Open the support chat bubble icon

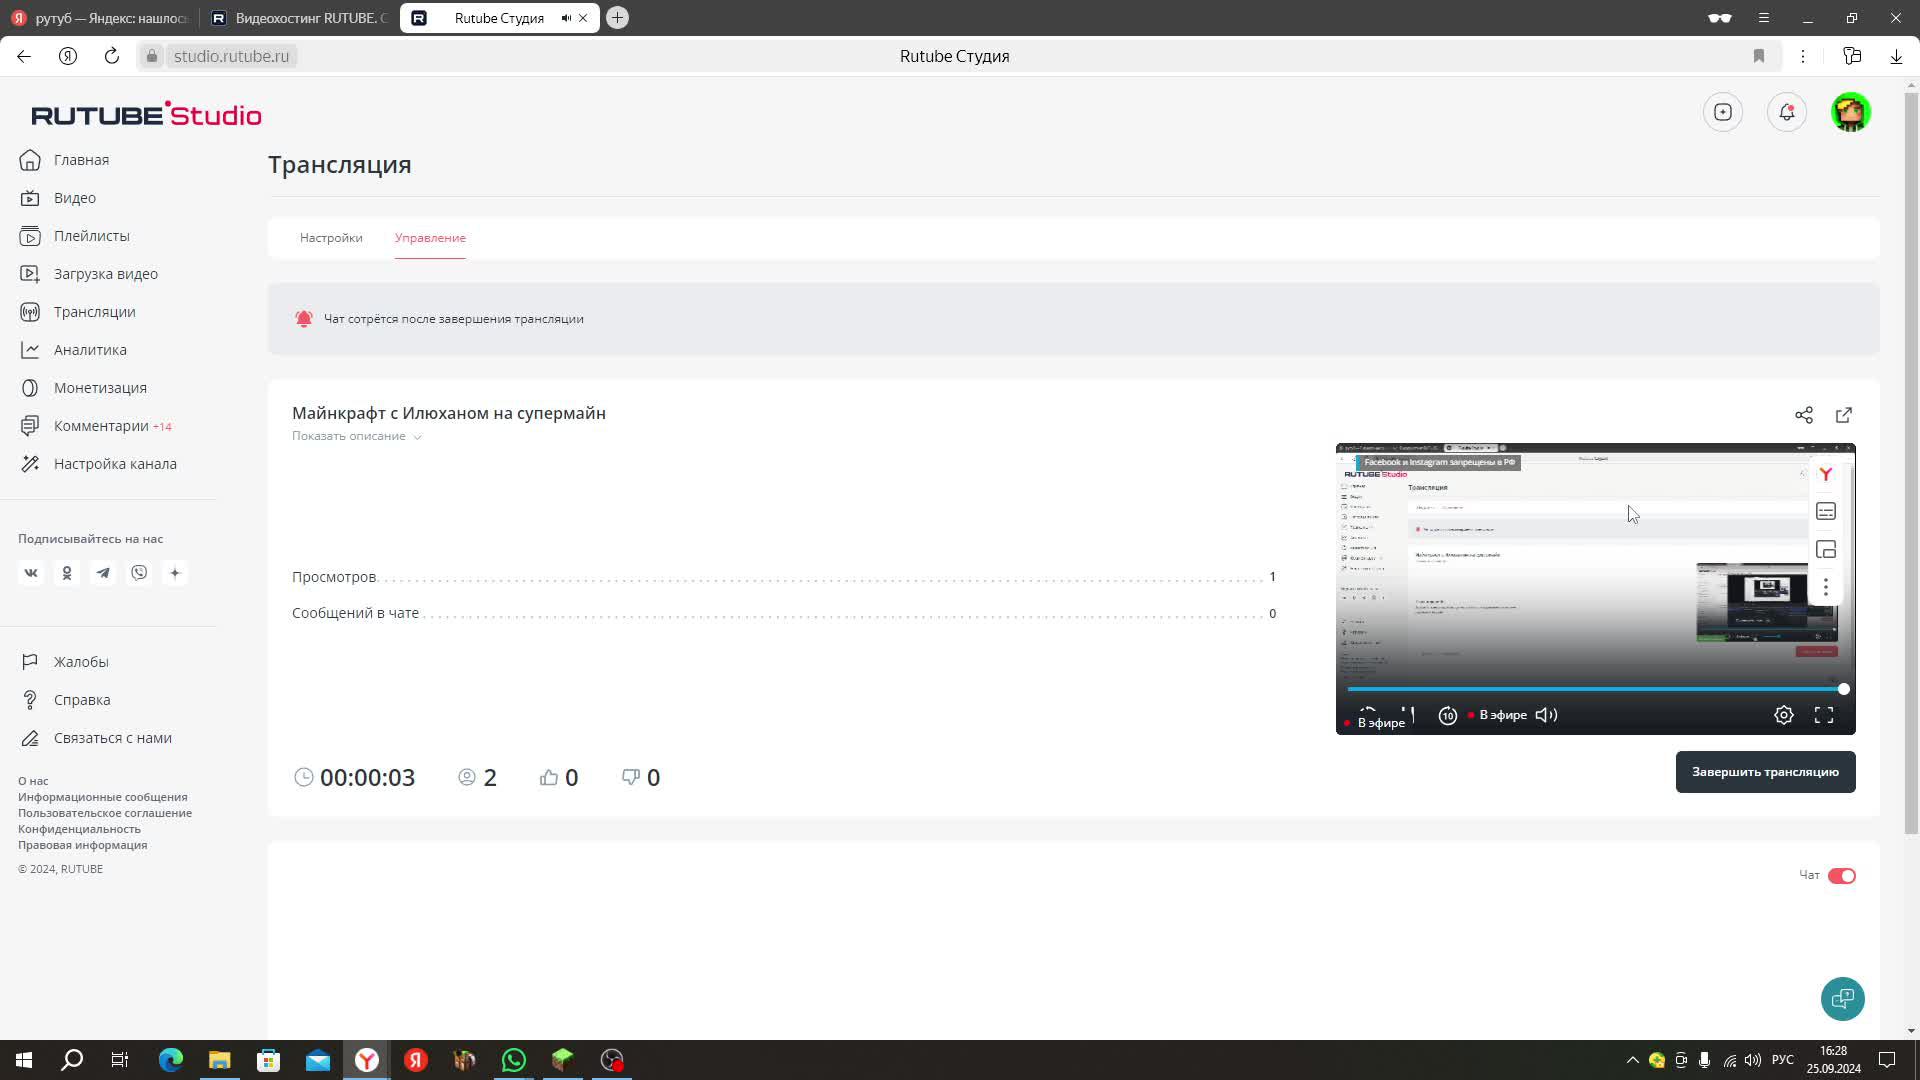[x=1842, y=998]
